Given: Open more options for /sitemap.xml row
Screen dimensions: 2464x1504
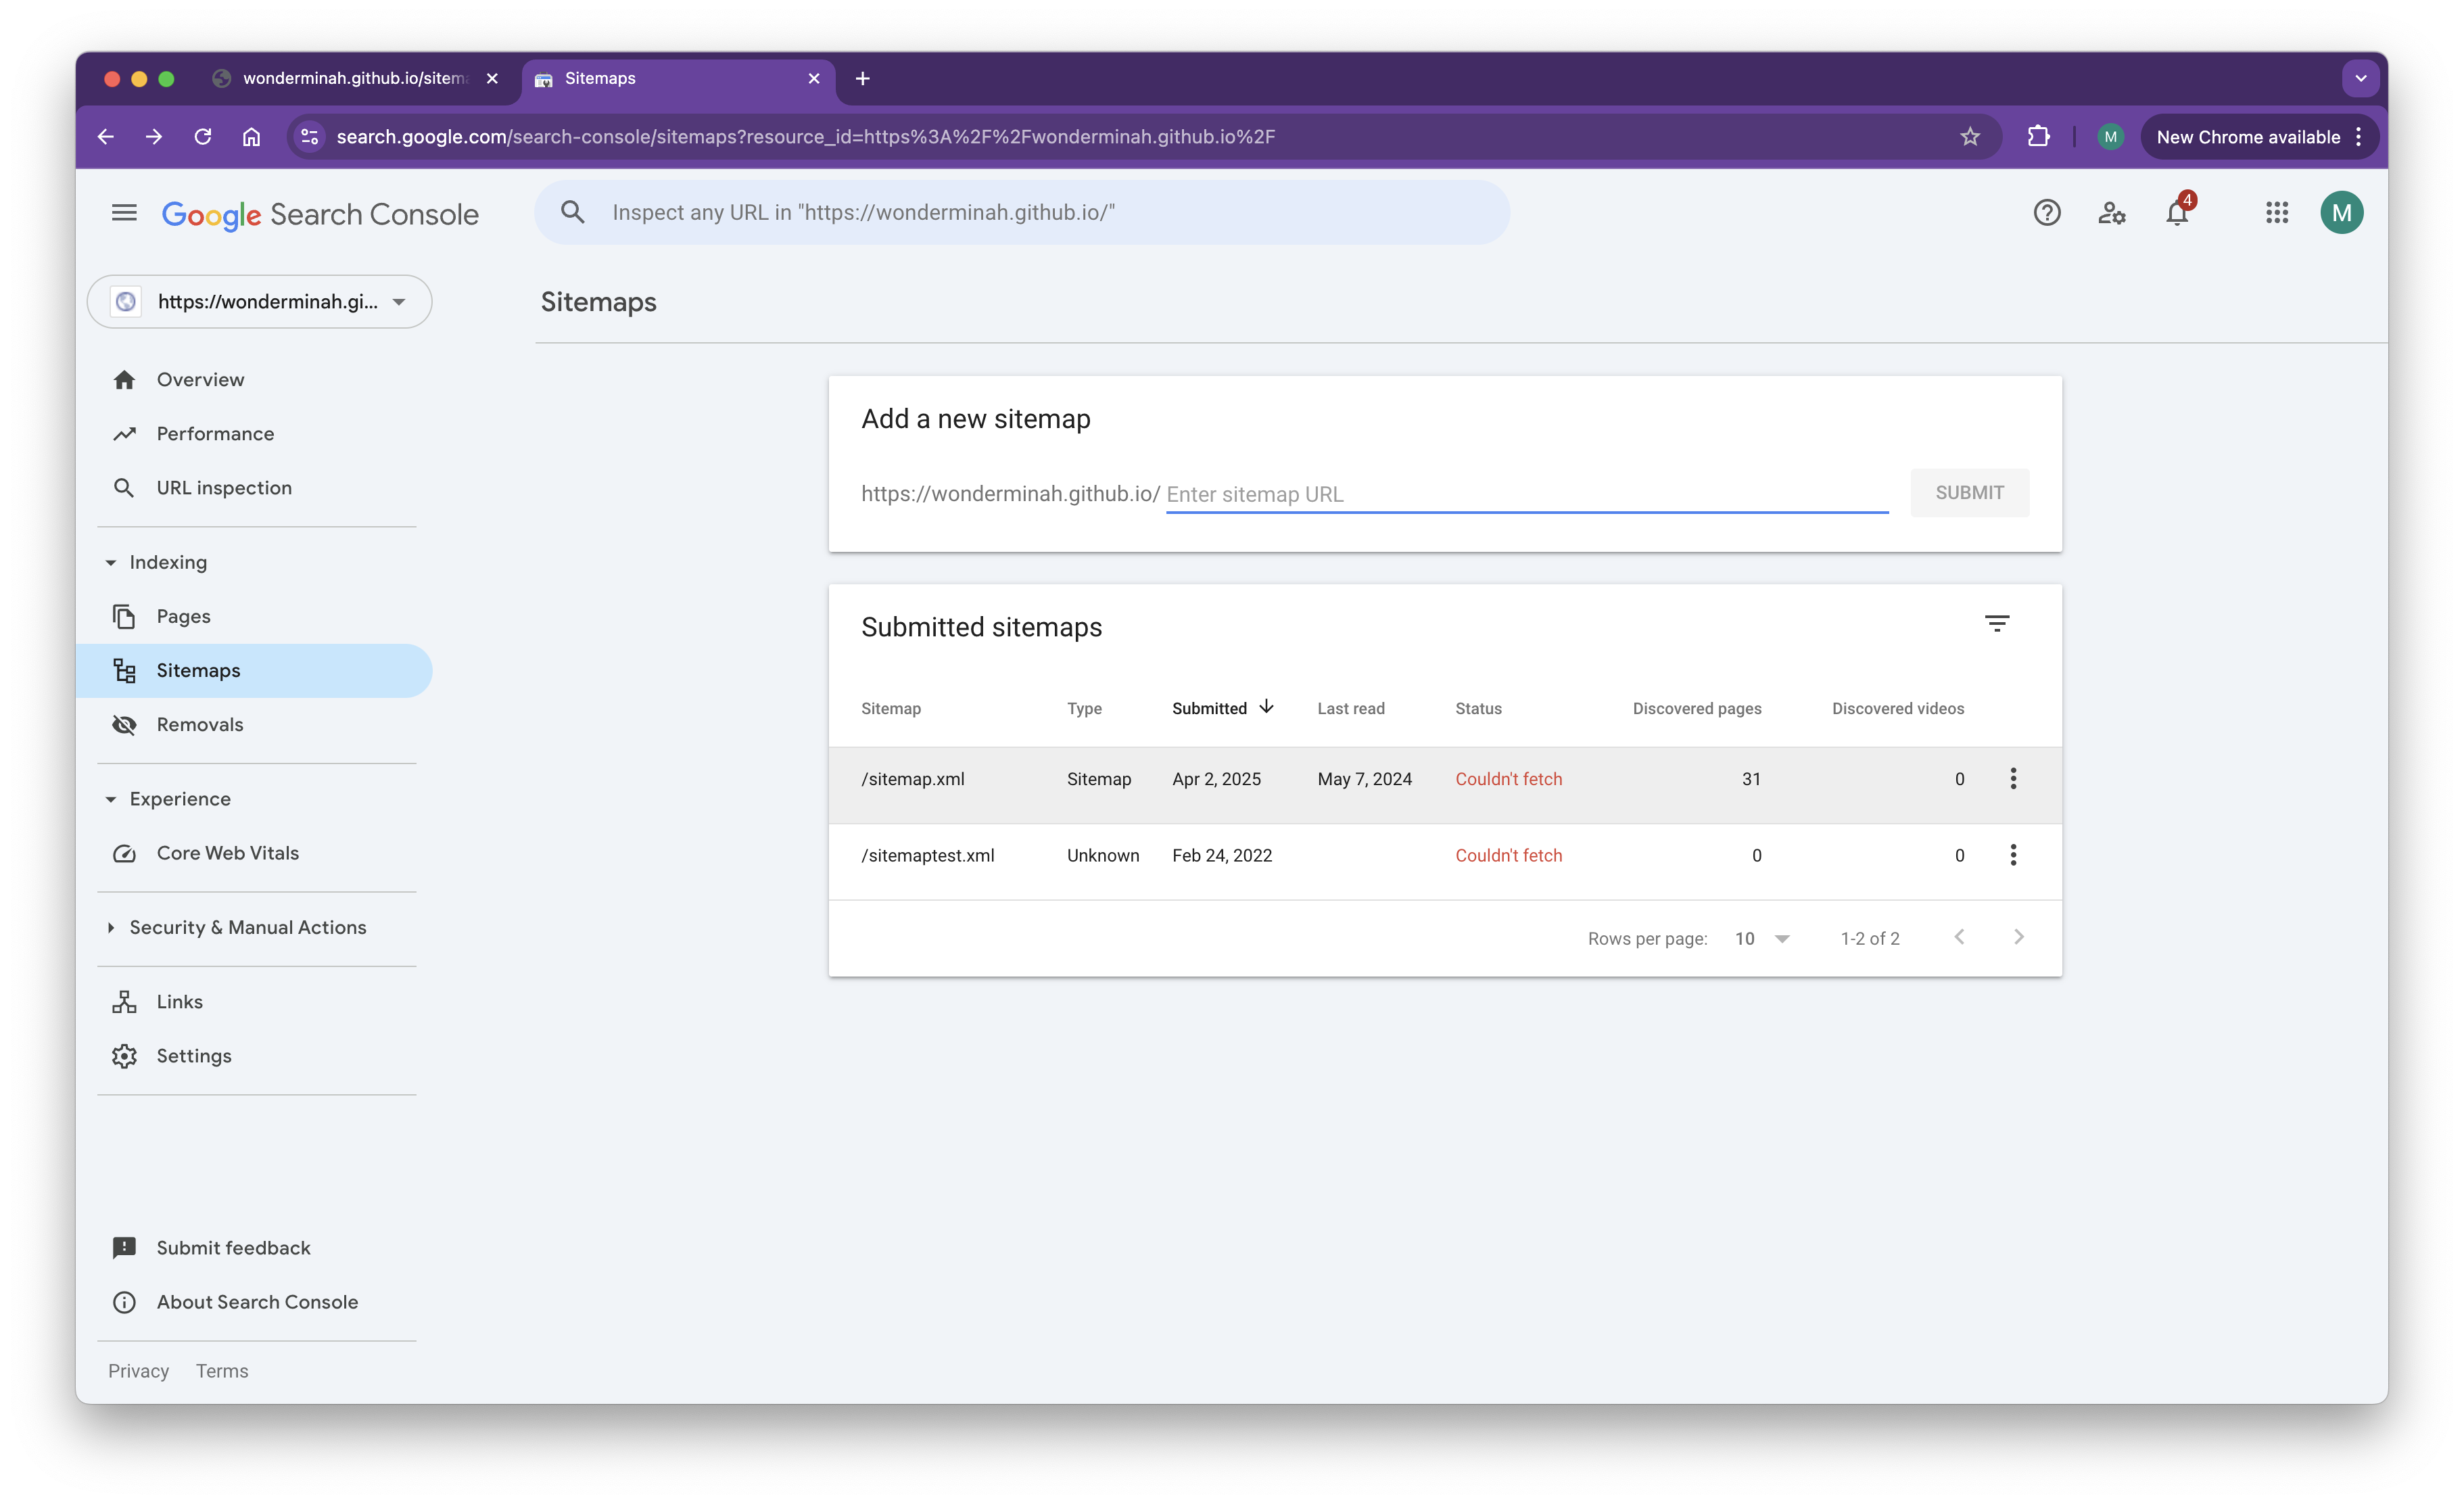Looking at the screenshot, I should pos(2013,779).
